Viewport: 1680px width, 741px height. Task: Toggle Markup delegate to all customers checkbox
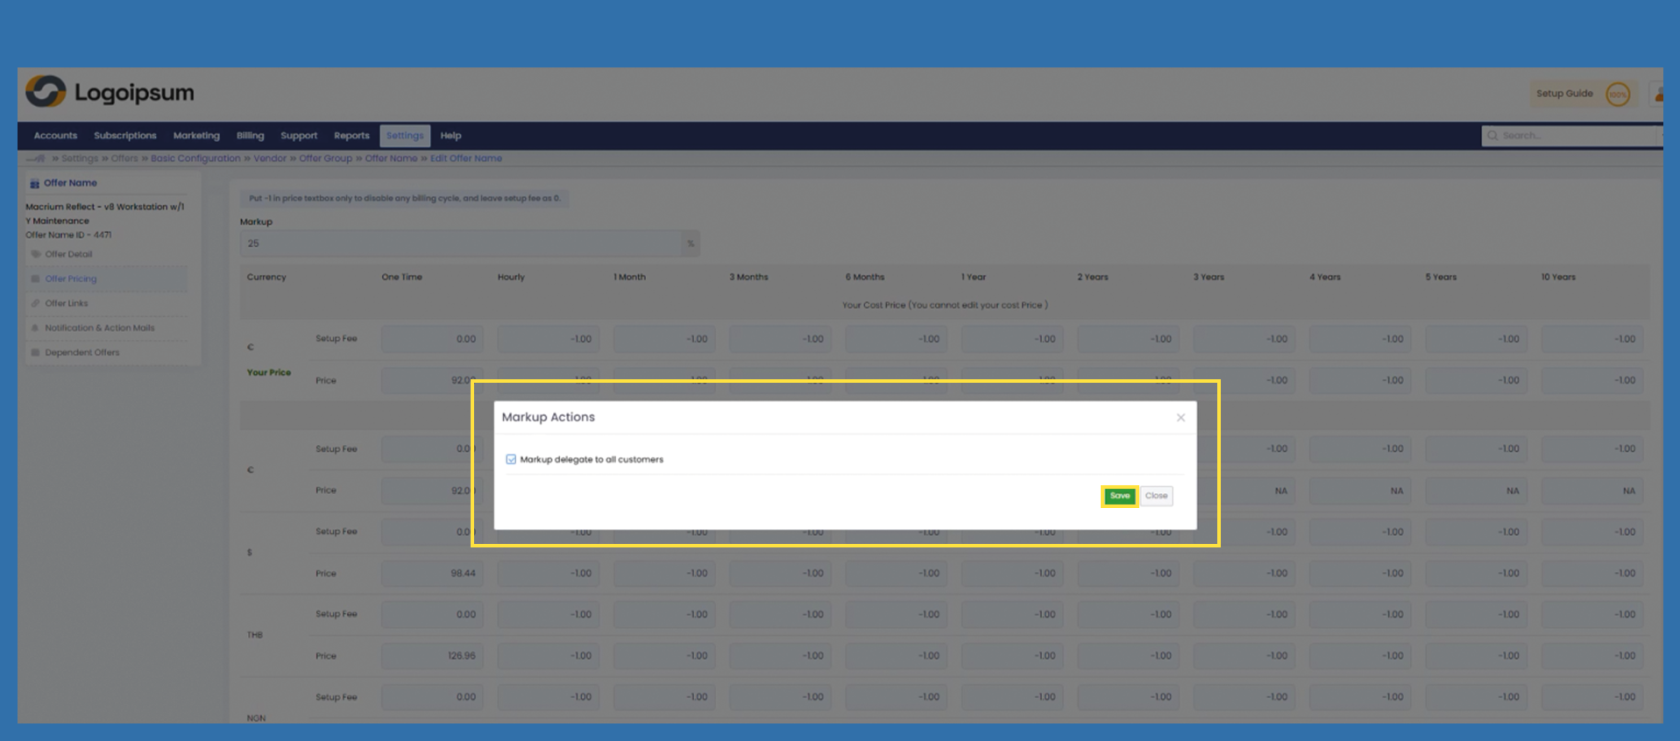pos(511,459)
